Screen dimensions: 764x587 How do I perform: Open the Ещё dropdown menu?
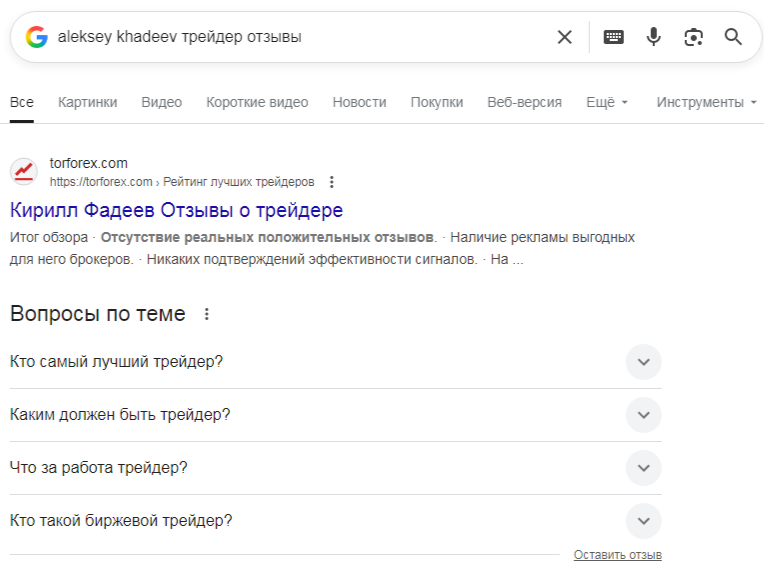(607, 102)
